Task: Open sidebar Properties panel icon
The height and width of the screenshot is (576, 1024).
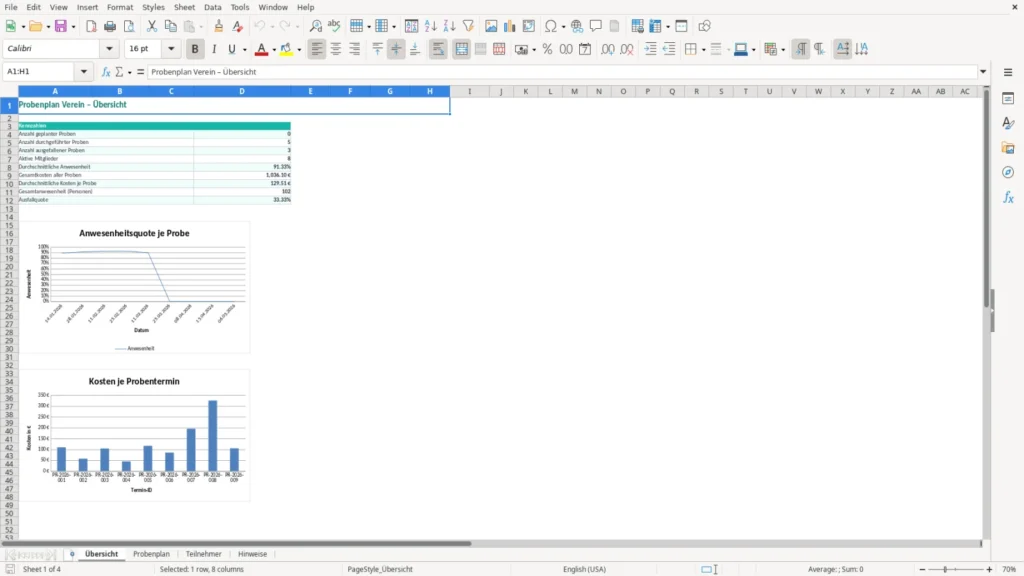Action: point(1008,99)
